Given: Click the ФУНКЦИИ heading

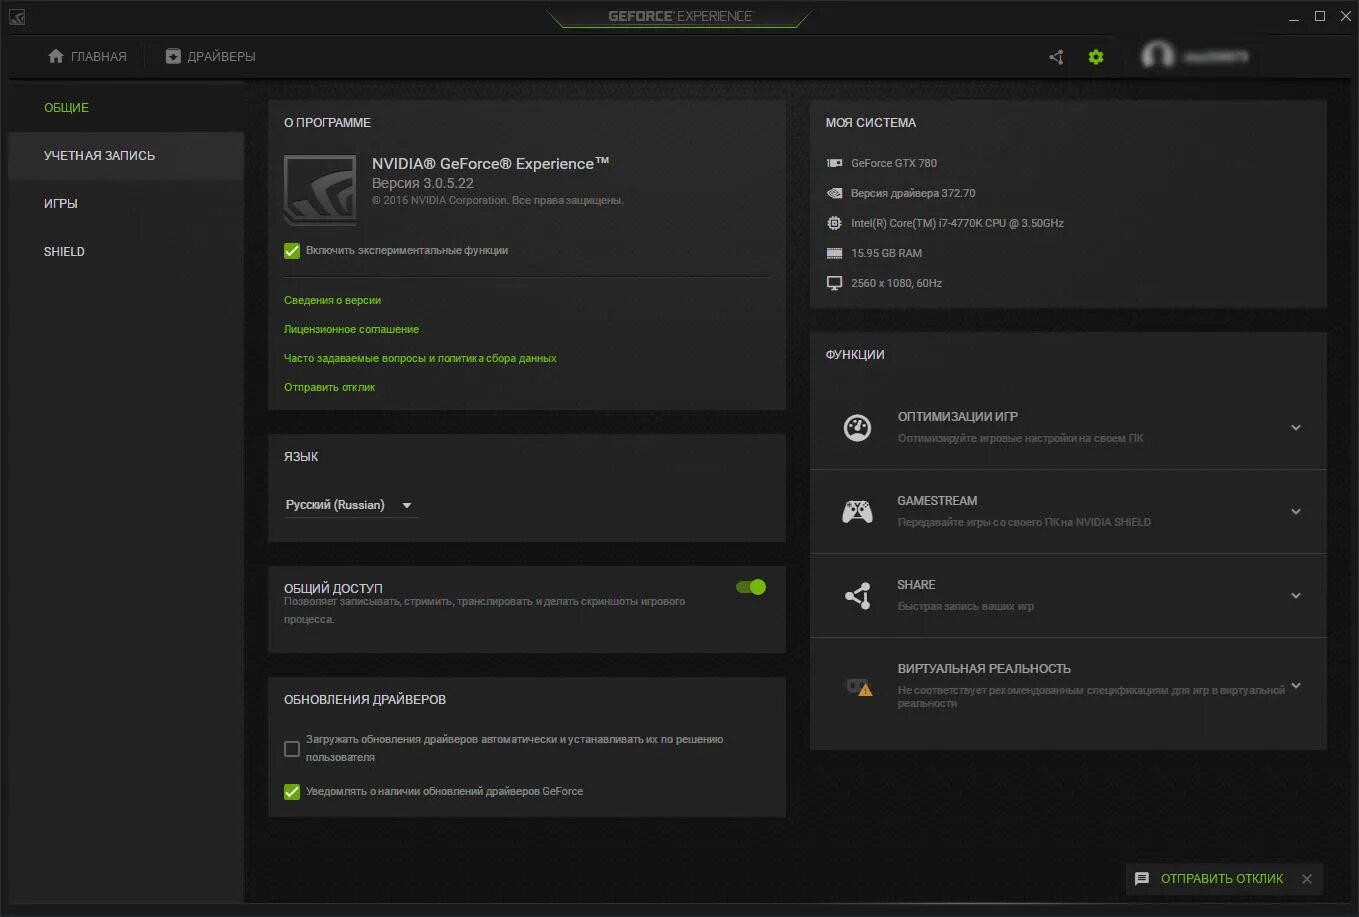Looking at the screenshot, I should (855, 355).
